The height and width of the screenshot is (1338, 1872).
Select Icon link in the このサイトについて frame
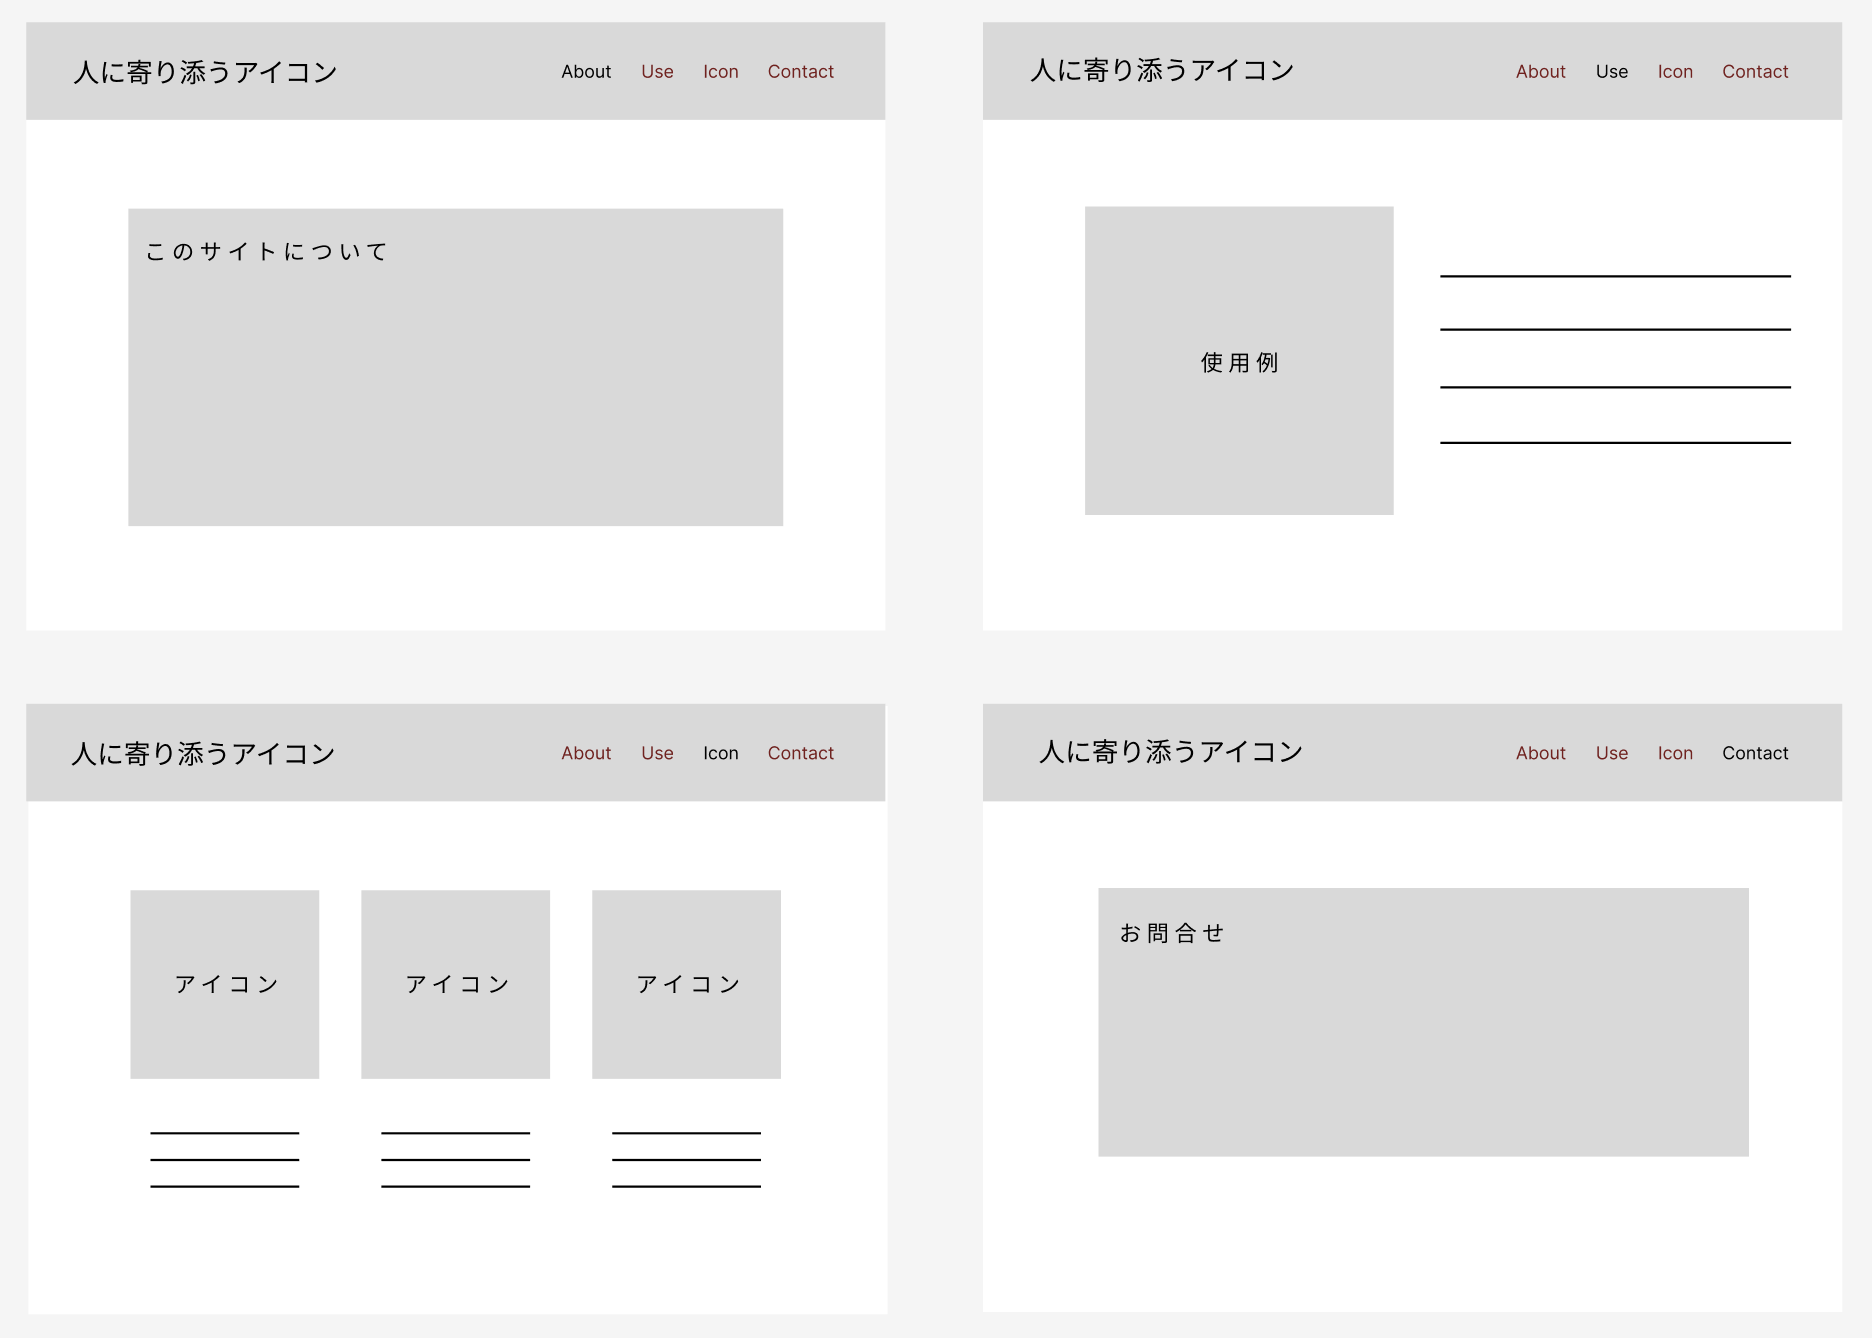point(720,72)
